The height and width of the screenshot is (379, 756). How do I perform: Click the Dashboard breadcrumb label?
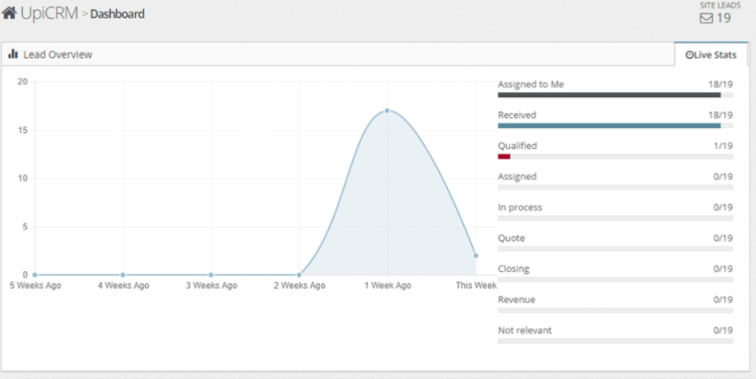pos(117,14)
